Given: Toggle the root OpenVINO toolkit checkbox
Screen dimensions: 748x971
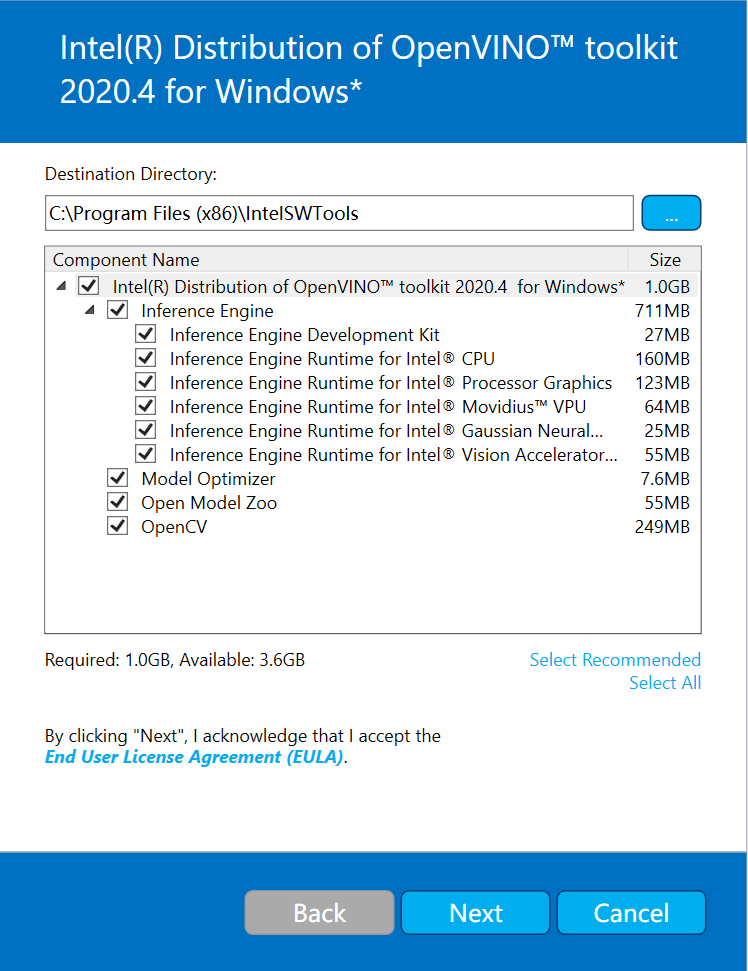Looking at the screenshot, I should (89, 286).
